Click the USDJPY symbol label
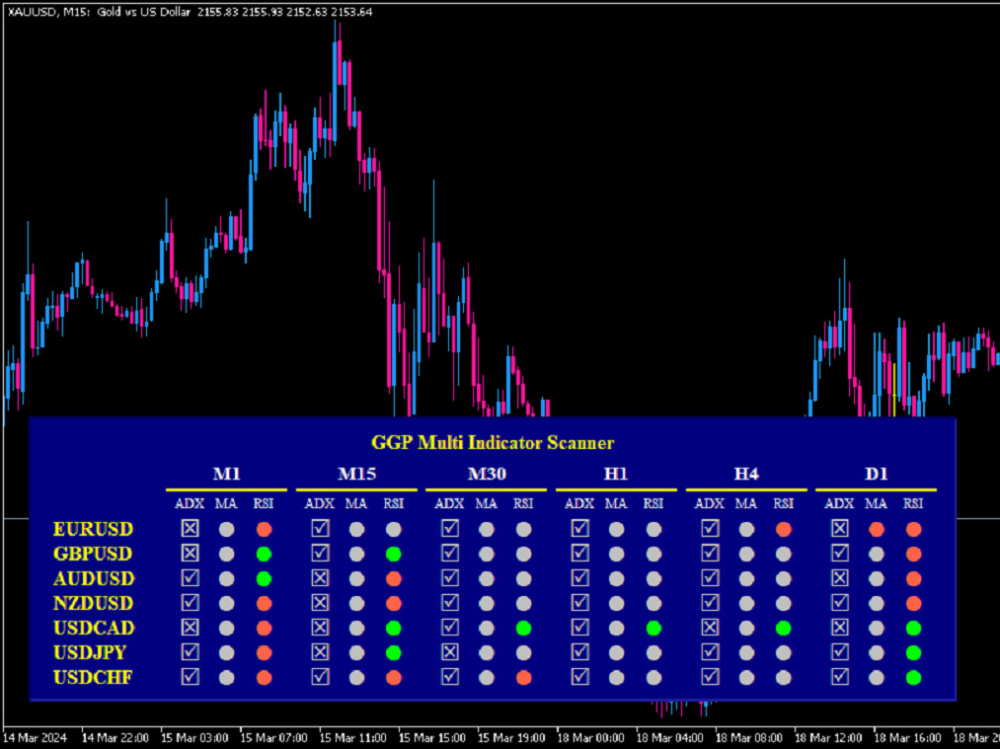The image size is (1000, 749). [90, 653]
